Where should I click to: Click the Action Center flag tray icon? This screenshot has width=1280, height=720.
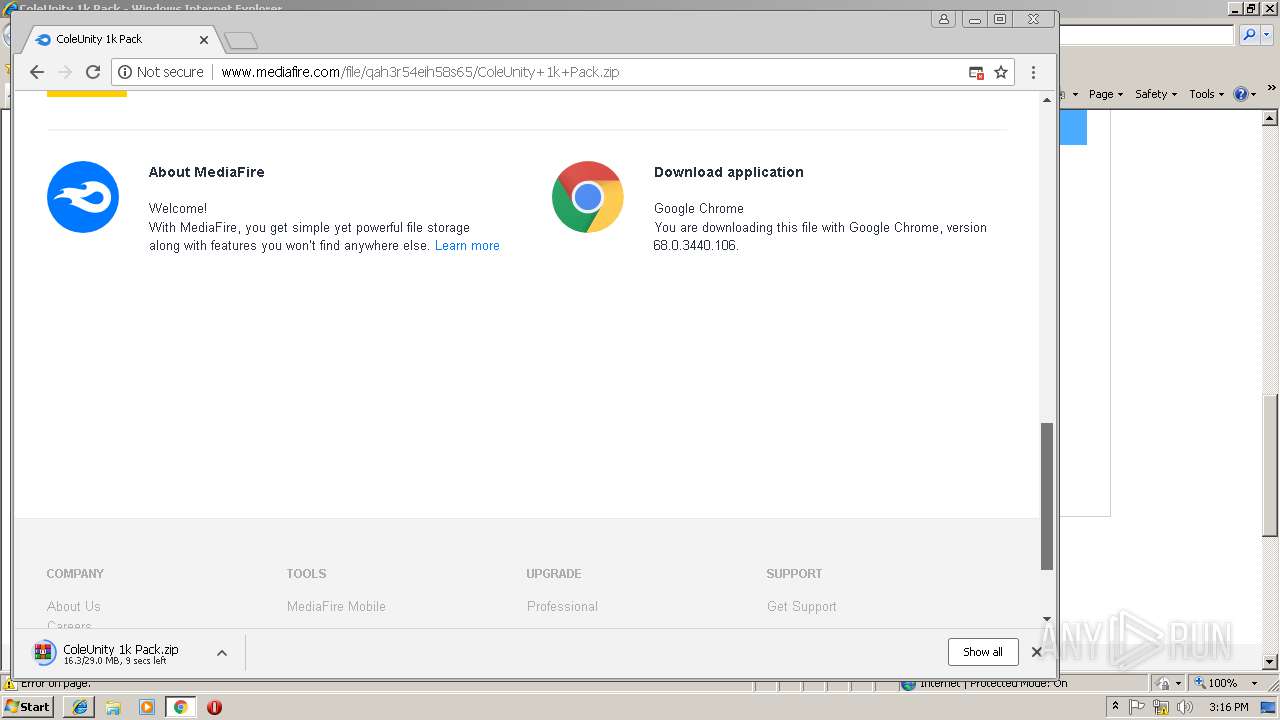1137,707
